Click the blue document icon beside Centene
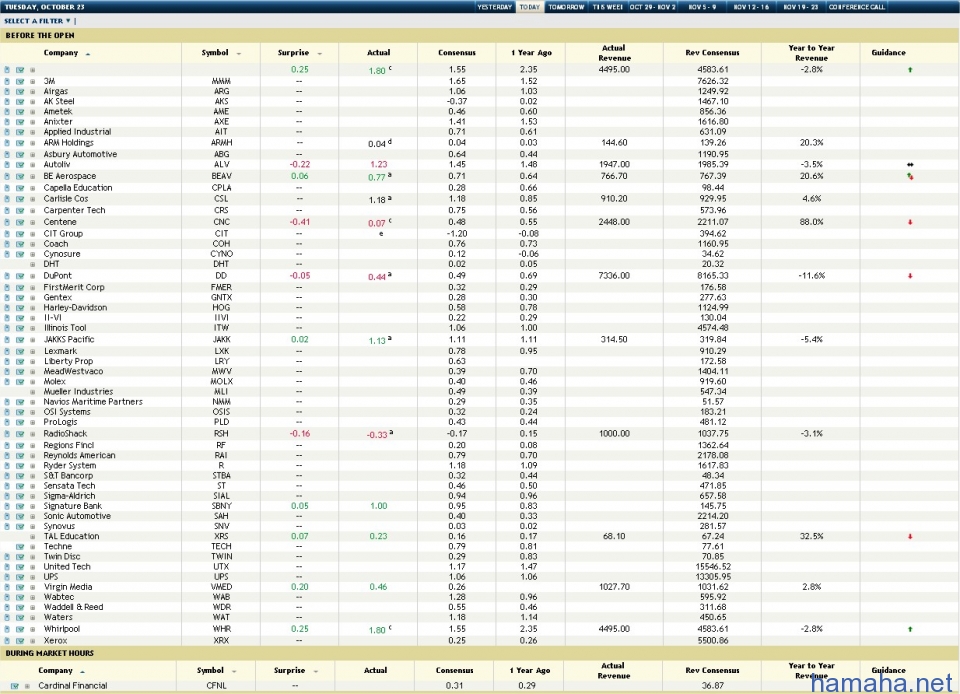Image resolution: width=960 pixels, height=694 pixels. click(7, 222)
